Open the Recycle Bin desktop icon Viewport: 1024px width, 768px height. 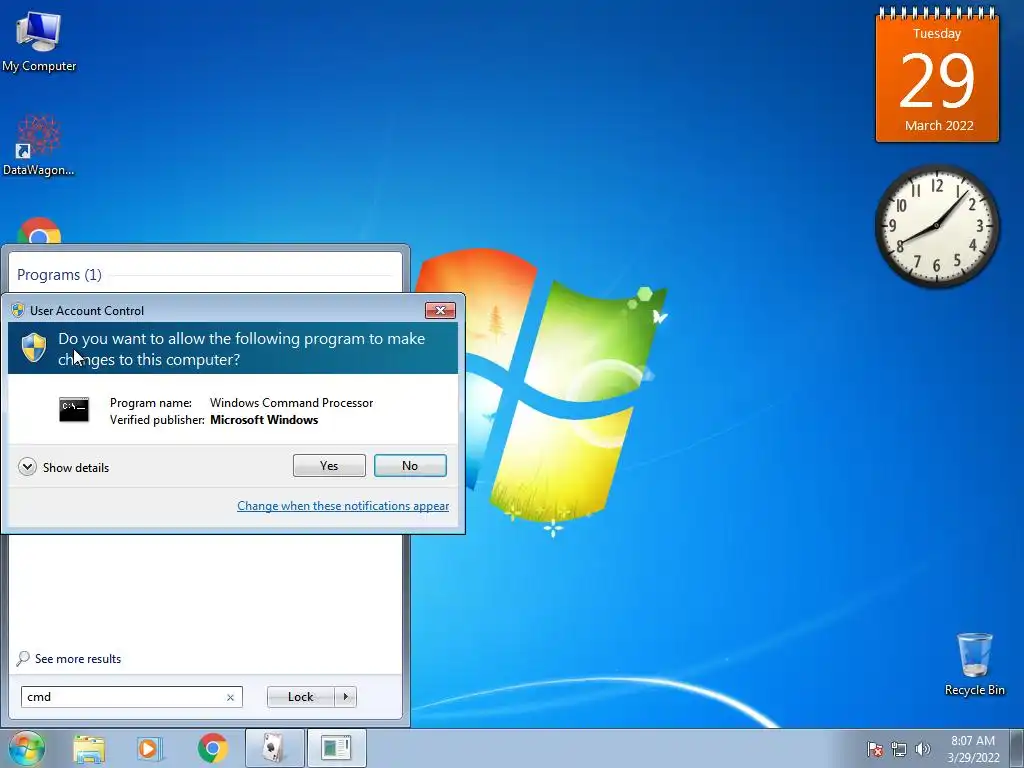pos(974,664)
